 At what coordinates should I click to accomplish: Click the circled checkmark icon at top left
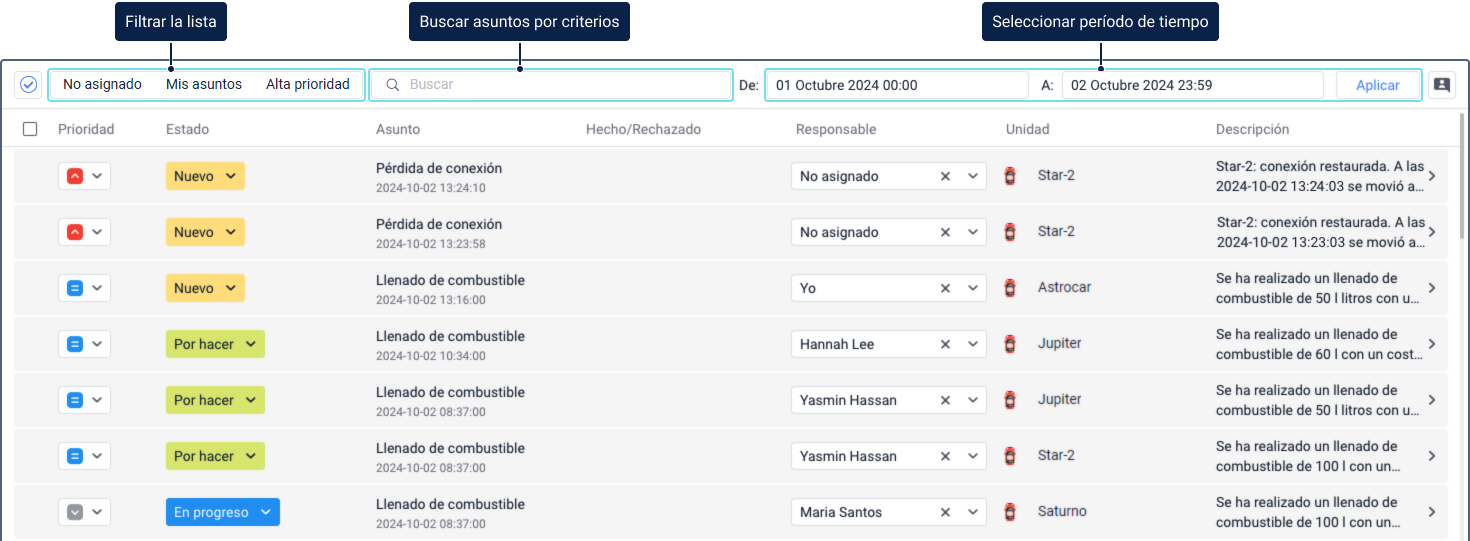coord(28,85)
